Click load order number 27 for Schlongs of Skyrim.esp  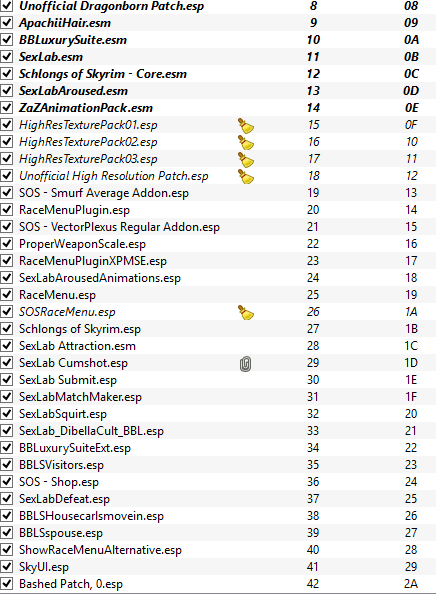tap(313, 329)
